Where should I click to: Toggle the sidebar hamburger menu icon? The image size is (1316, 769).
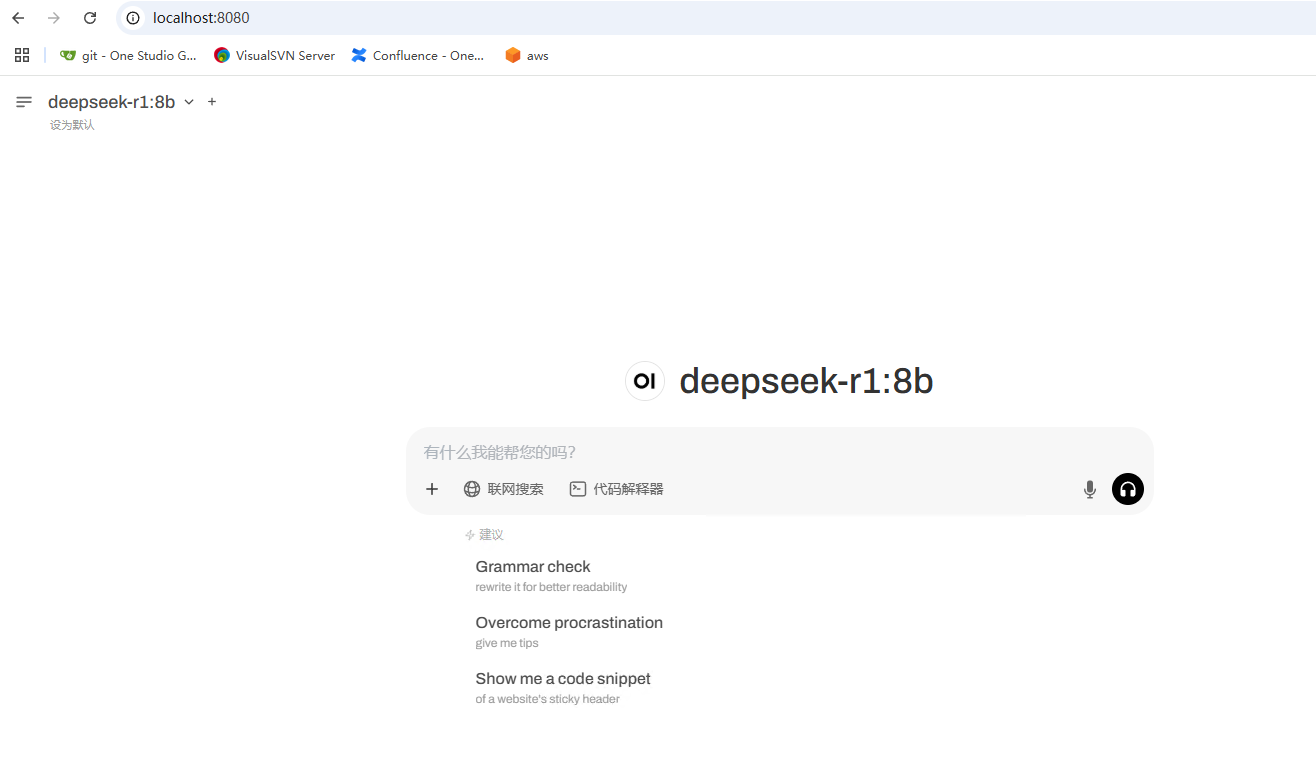[x=24, y=102]
